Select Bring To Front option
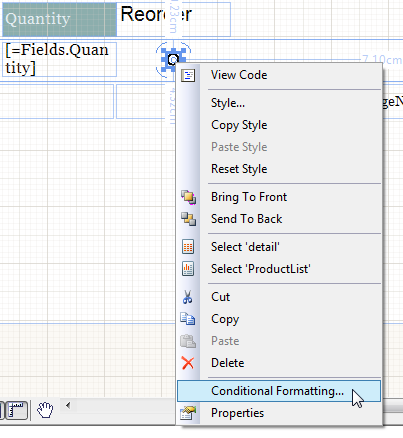This screenshot has height=438, width=403. [279, 197]
